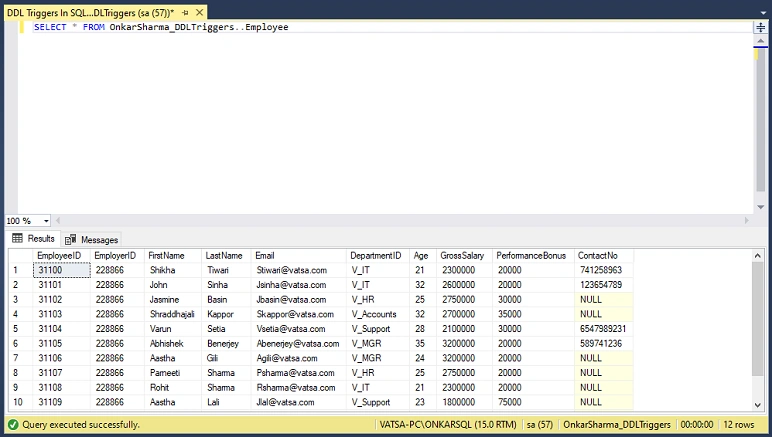Click the Age column header
772x437 pixels.
click(423, 256)
